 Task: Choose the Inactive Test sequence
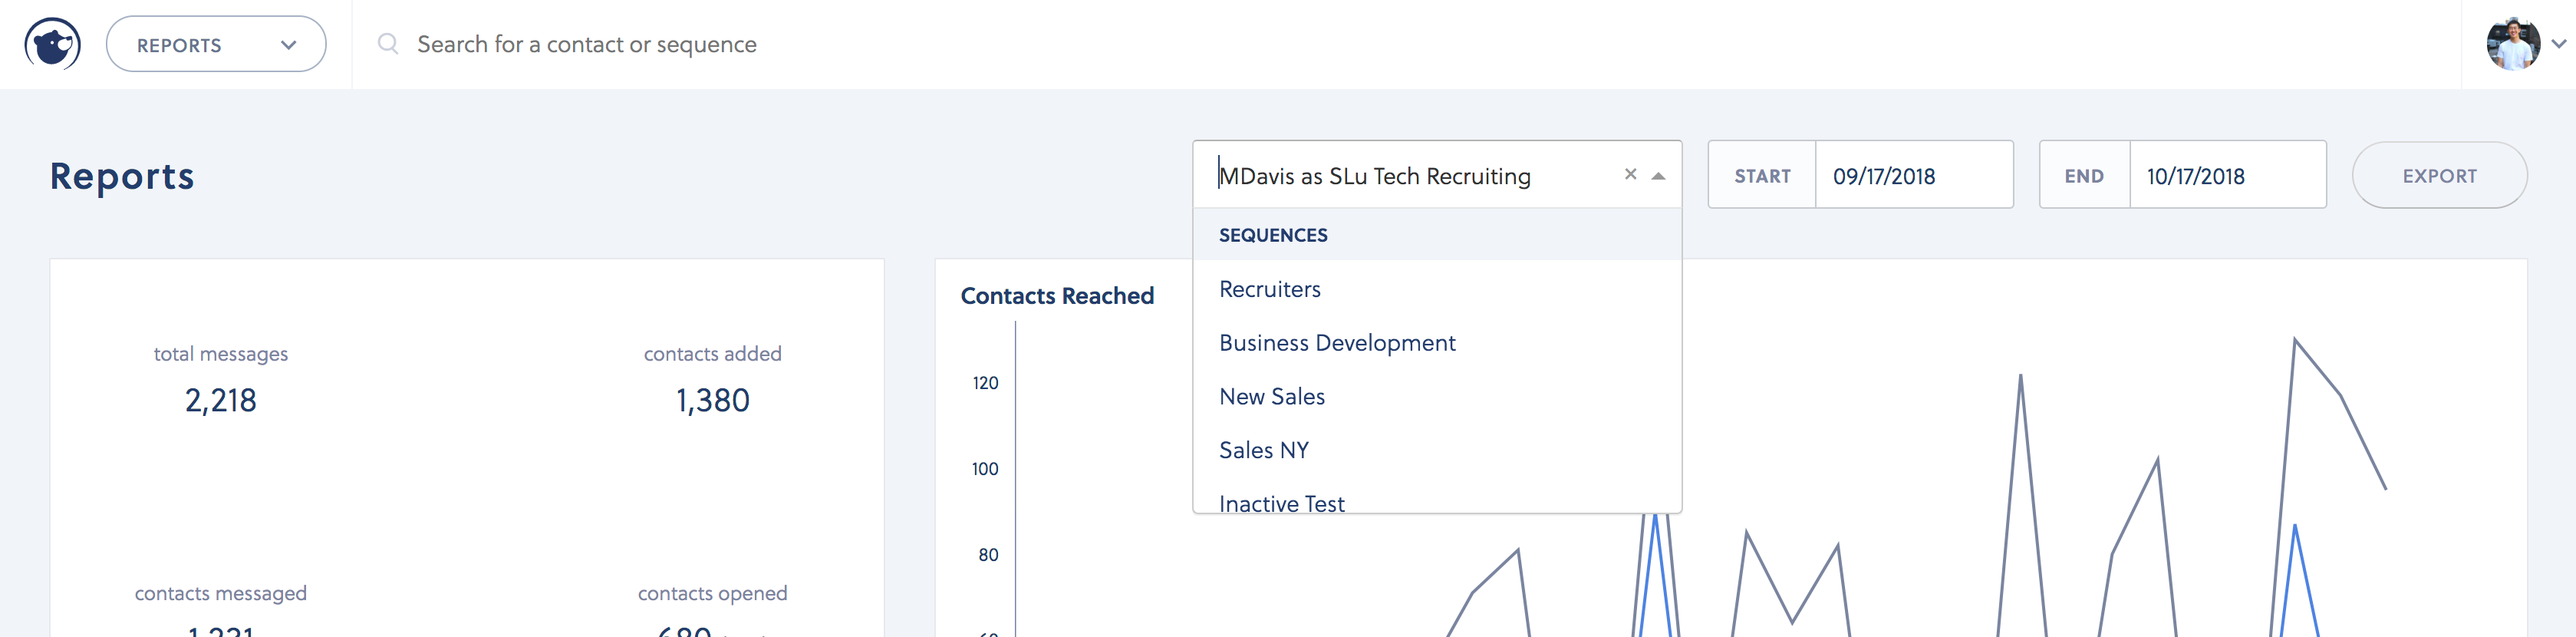coord(1282,502)
